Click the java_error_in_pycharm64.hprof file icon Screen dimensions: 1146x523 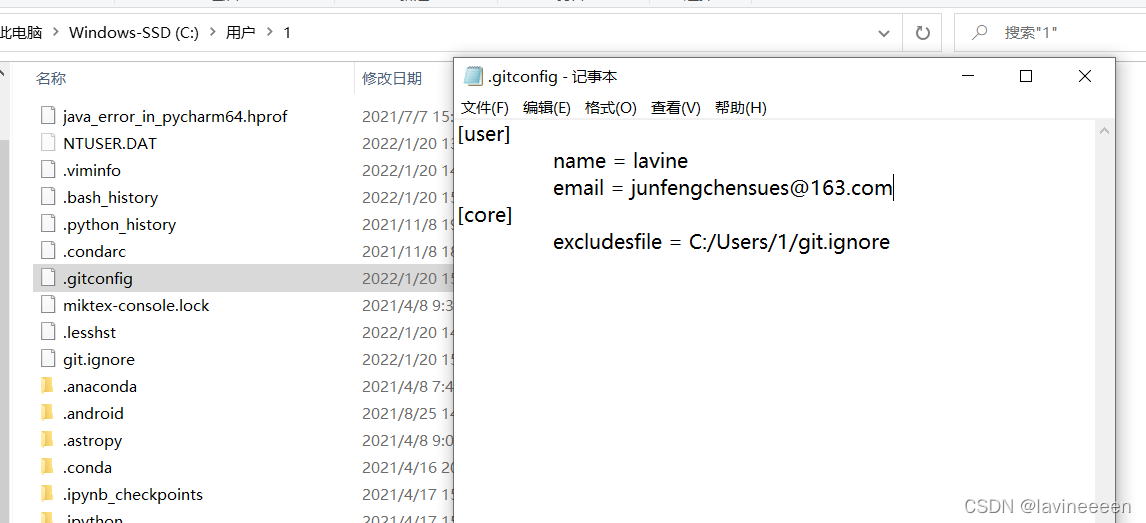(48, 116)
